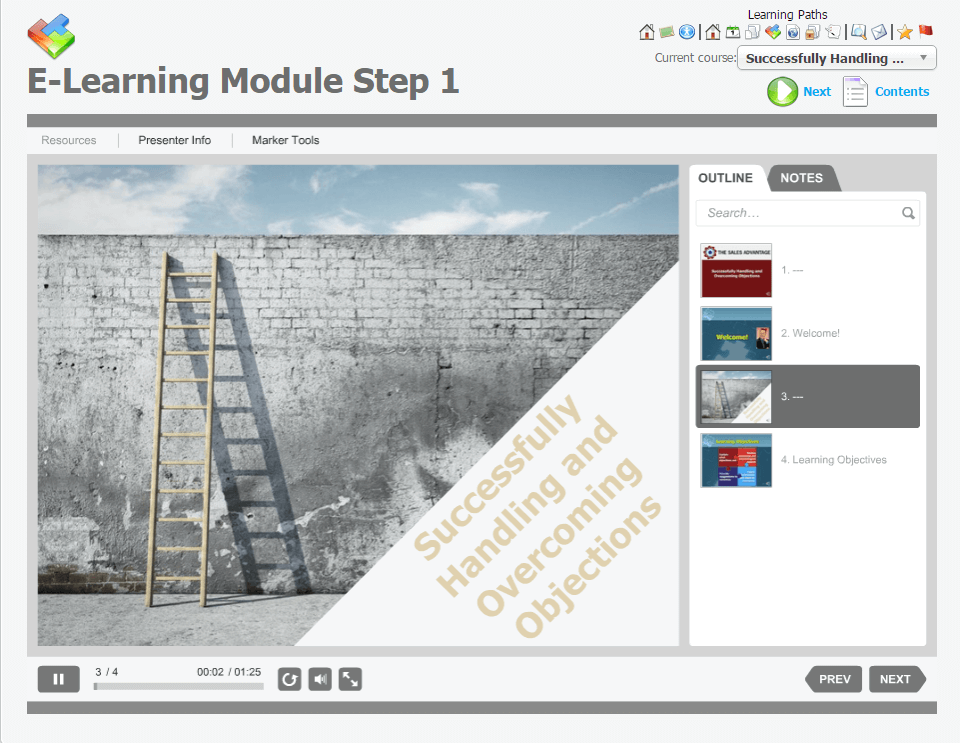Go to previous slide with PREV button
The height and width of the screenshot is (743, 960).
tap(834, 679)
